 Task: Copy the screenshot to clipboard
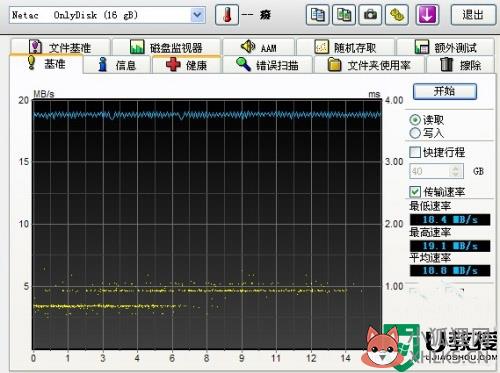click(344, 15)
